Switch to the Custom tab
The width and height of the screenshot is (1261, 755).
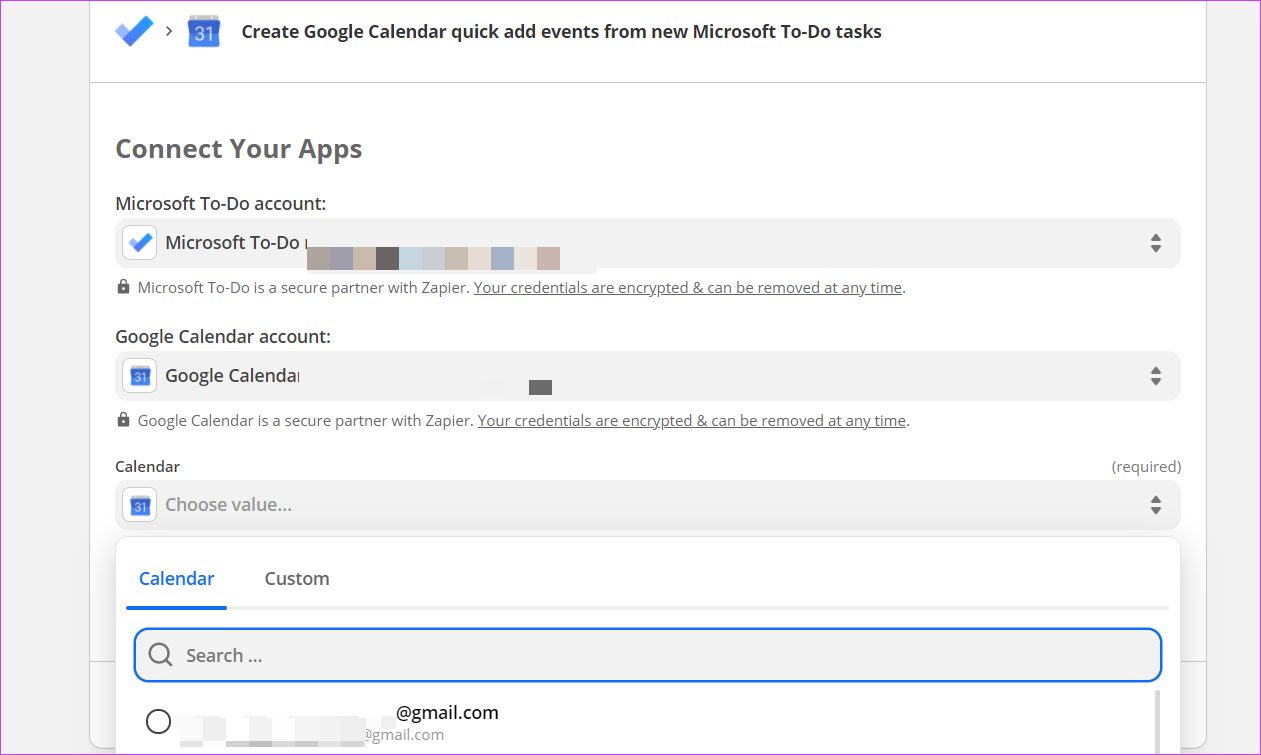(297, 578)
